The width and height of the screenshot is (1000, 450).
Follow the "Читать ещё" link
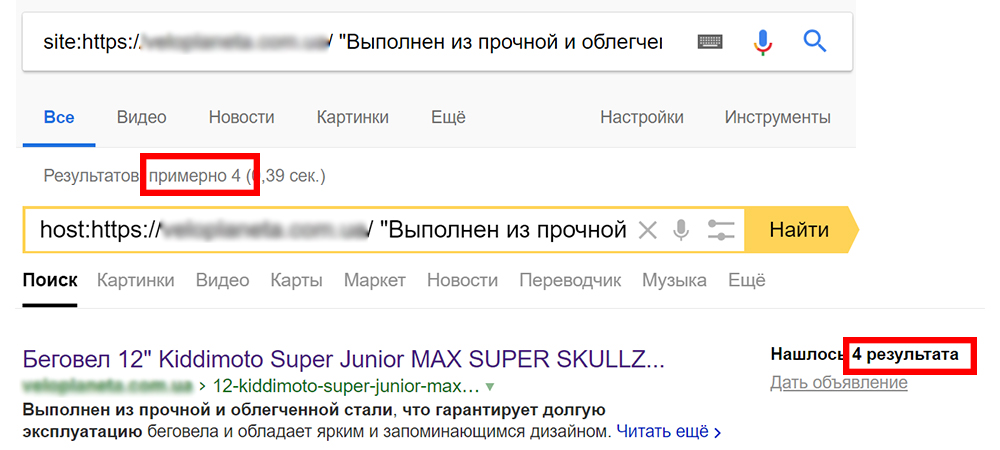tap(668, 432)
